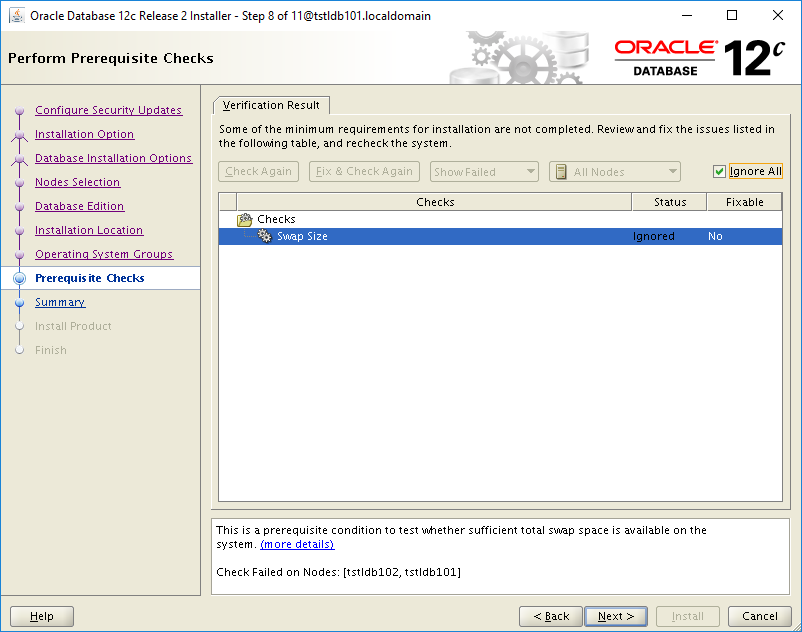Go to Installation Option step
802x632 pixels.
pos(84,134)
